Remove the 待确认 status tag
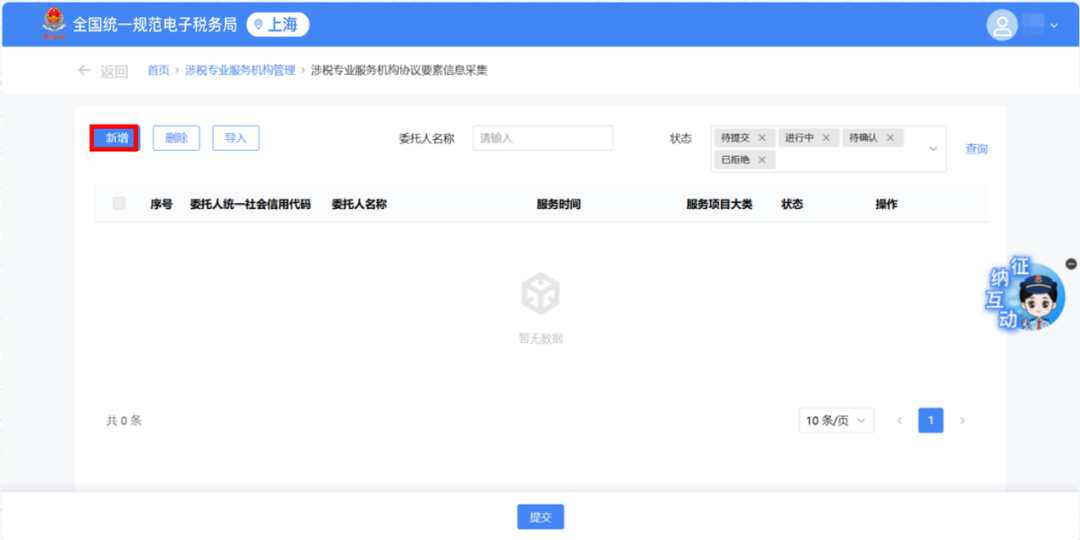 click(890, 138)
